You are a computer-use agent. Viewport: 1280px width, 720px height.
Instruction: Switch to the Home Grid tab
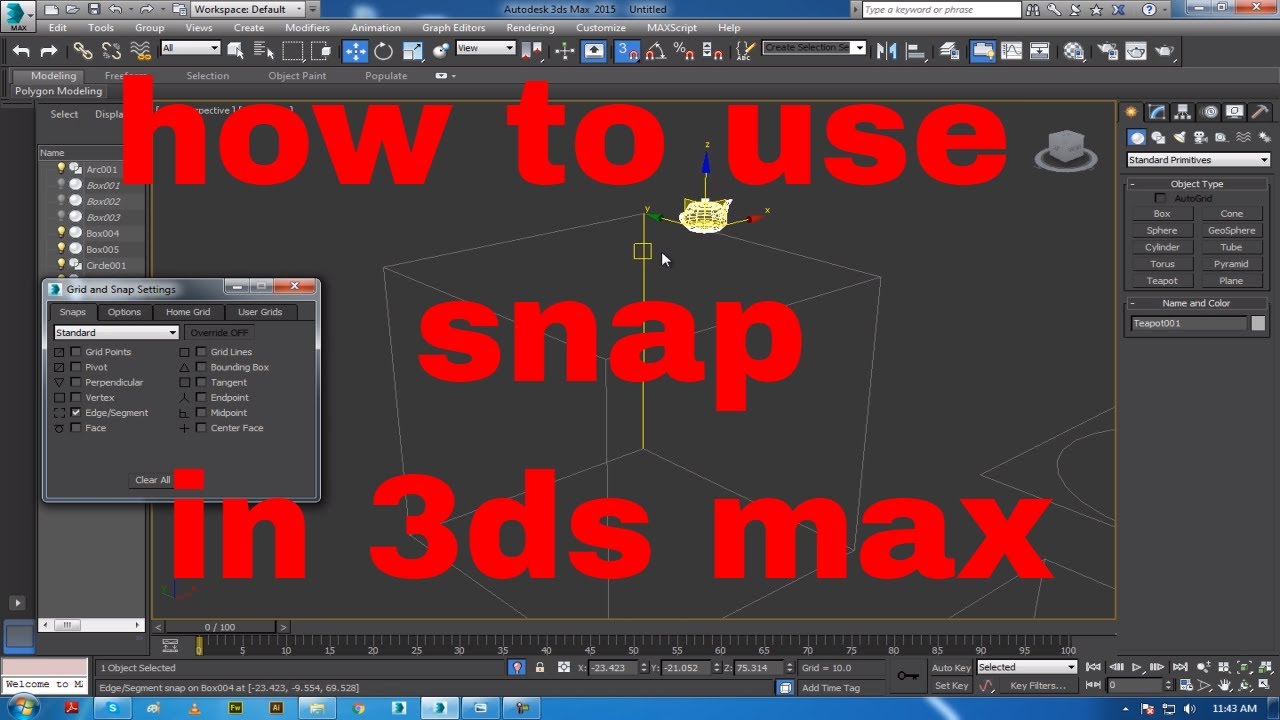pyautogui.click(x=188, y=312)
